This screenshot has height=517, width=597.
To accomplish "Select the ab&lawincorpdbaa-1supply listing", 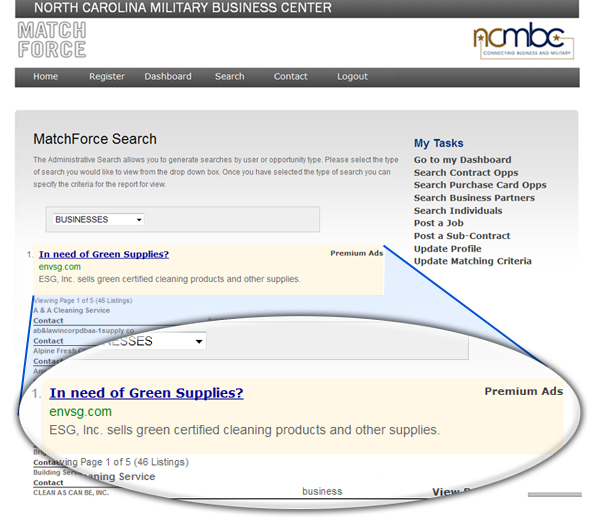I will (x=83, y=331).
